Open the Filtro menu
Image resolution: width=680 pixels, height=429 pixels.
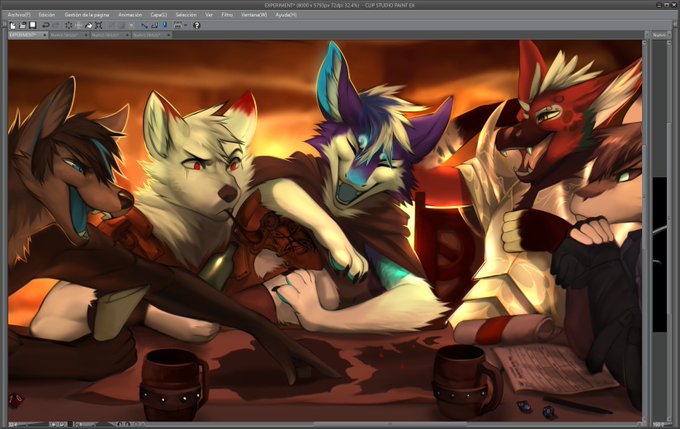point(227,15)
